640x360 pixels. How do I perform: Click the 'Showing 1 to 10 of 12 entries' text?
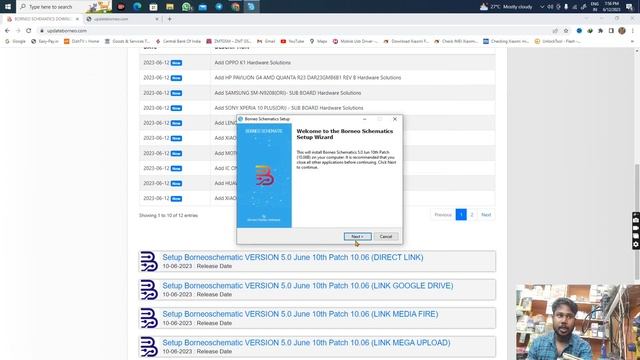pyautogui.click(x=168, y=216)
